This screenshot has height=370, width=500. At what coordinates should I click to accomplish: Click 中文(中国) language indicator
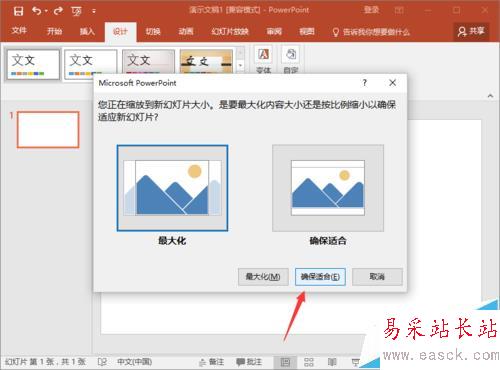134,362
